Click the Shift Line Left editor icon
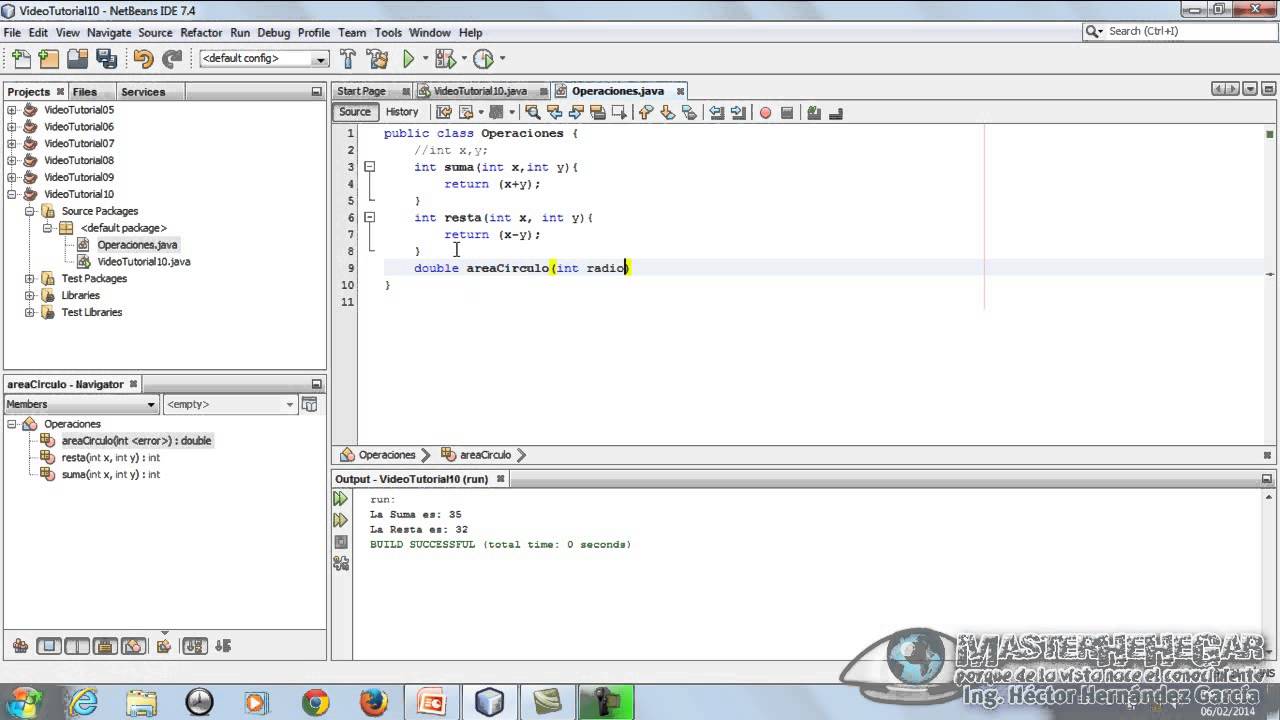This screenshot has width=1280, height=720. coord(716,113)
